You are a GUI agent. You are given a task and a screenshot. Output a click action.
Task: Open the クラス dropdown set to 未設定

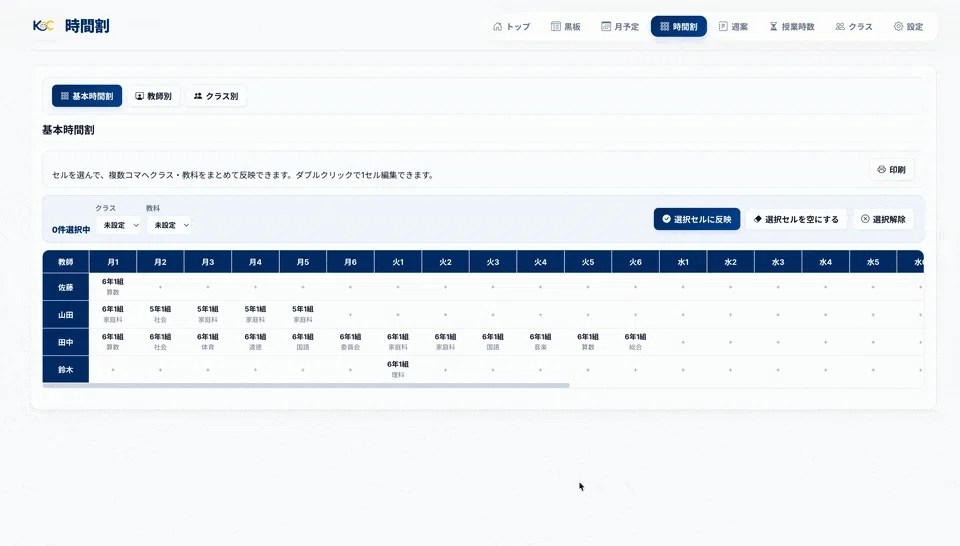pyautogui.click(x=119, y=225)
